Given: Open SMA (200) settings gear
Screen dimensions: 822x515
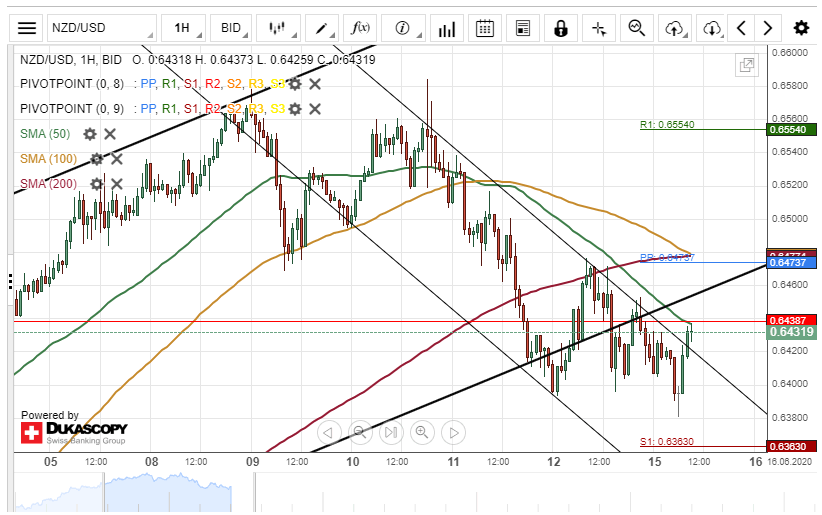Looking at the screenshot, I should click(97, 184).
